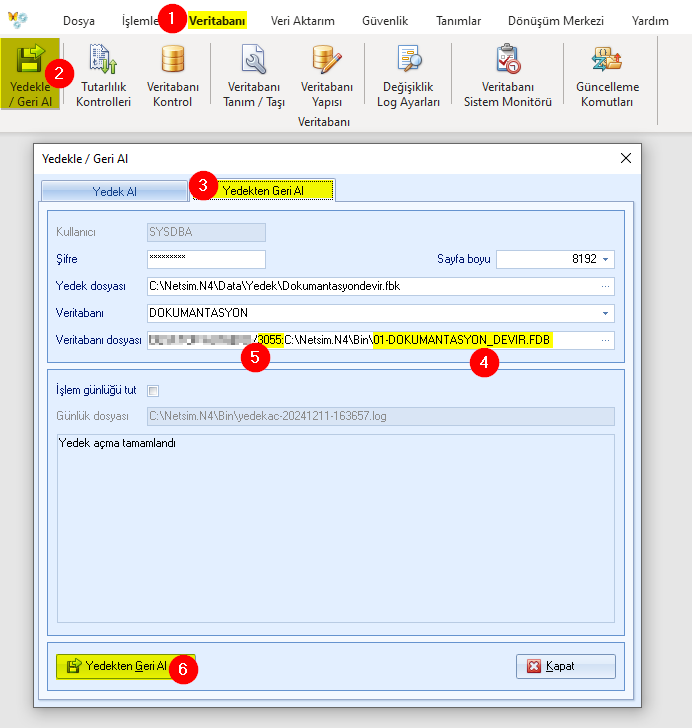Open Veritabanı Kontrol tool

click(173, 76)
